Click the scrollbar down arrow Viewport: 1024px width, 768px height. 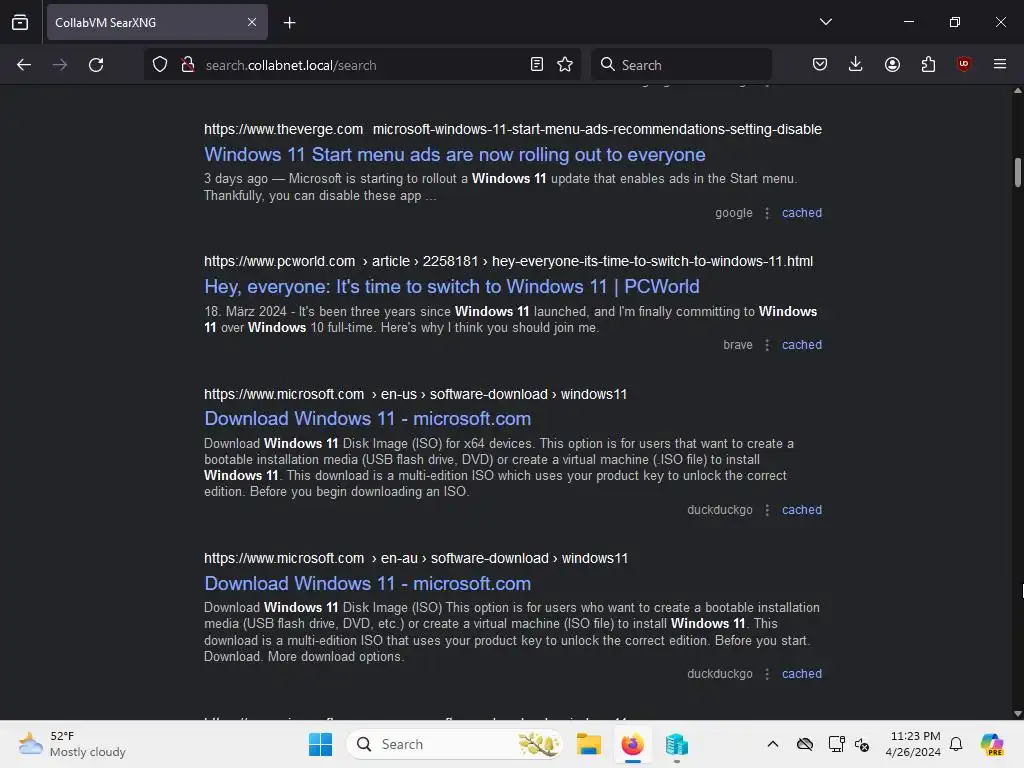1017,714
